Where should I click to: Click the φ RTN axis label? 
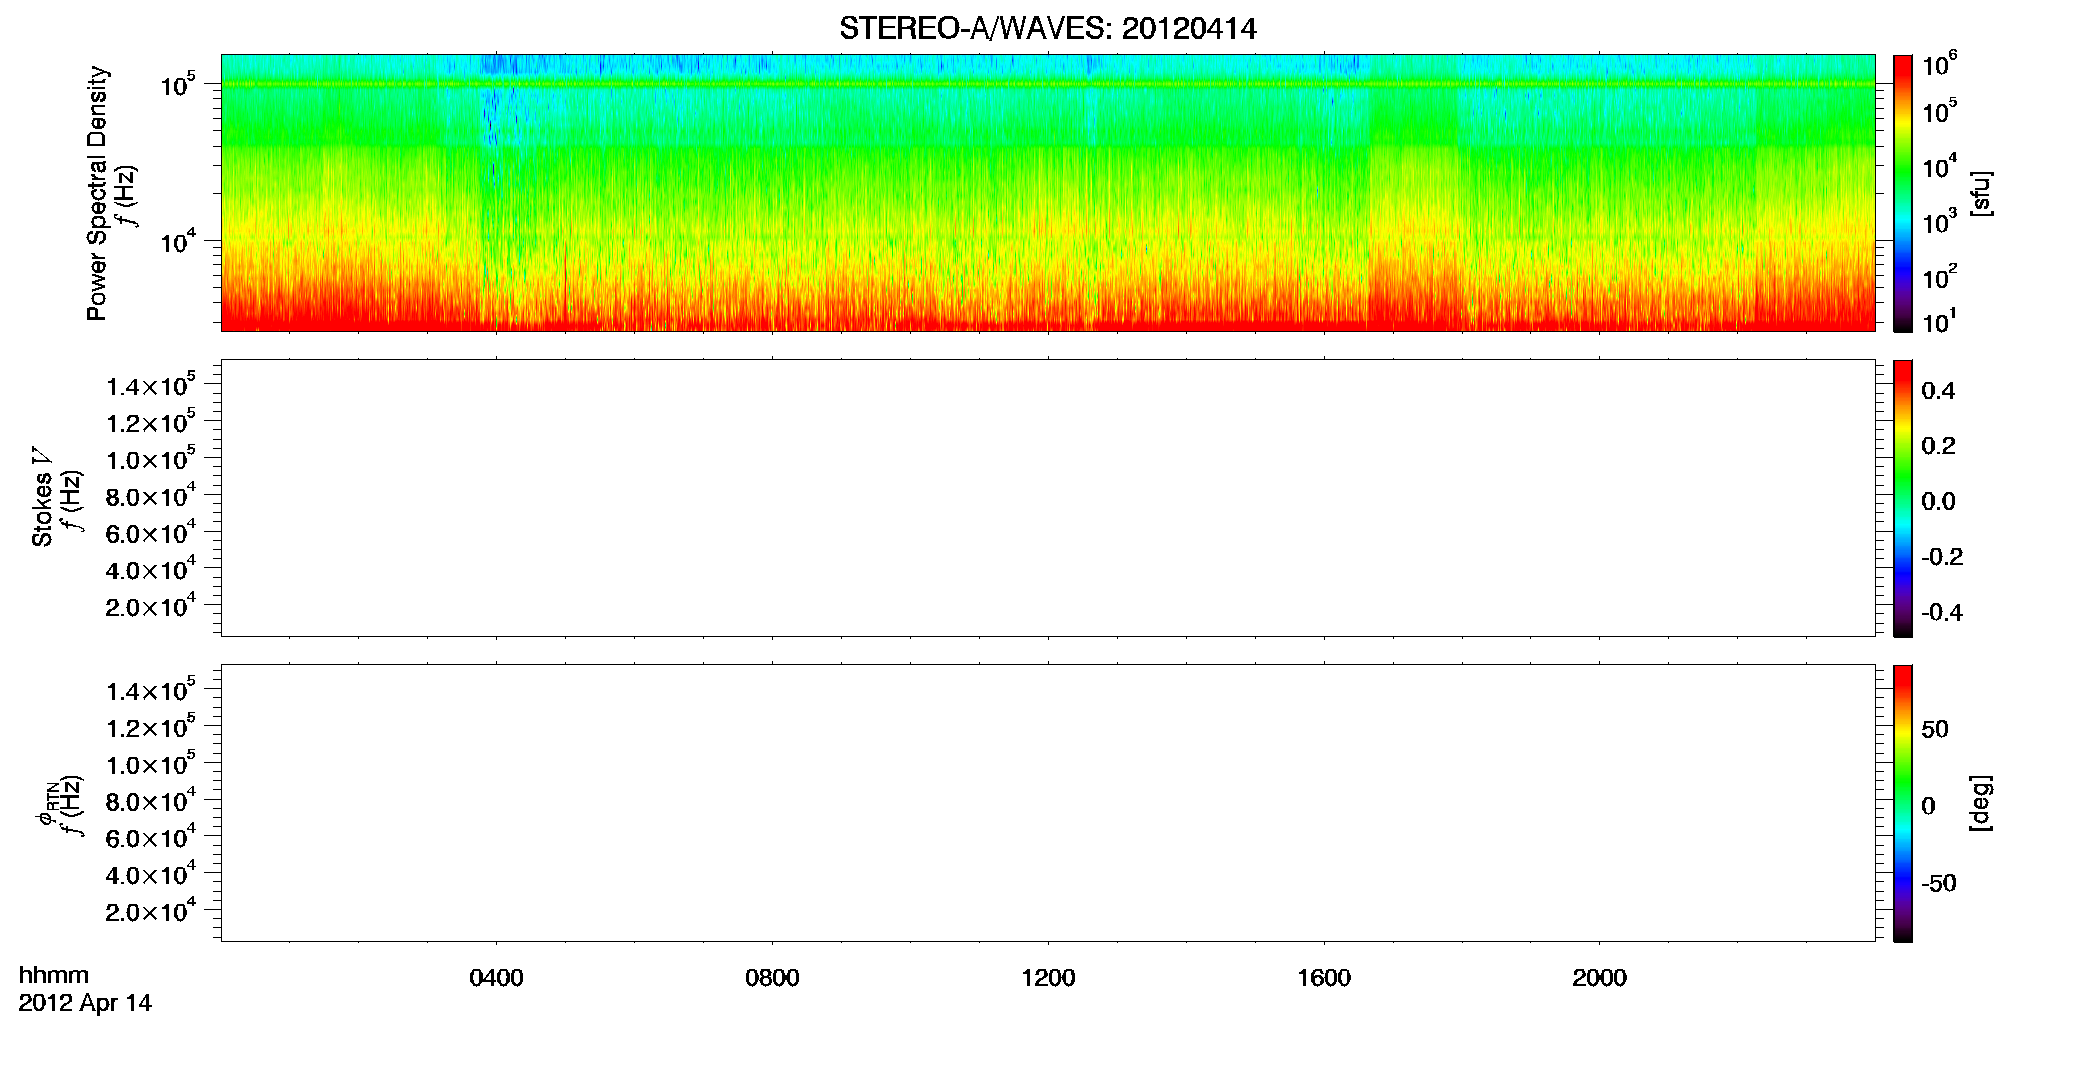click(47, 803)
